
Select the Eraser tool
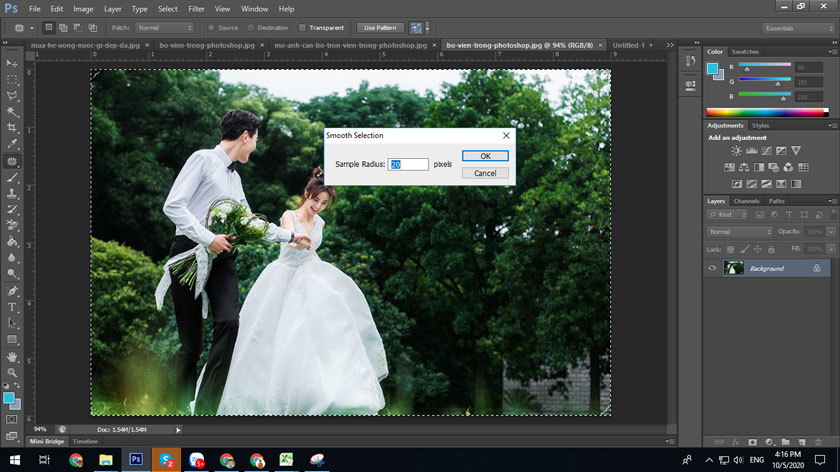pyautogui.click(x=12, y=226)
